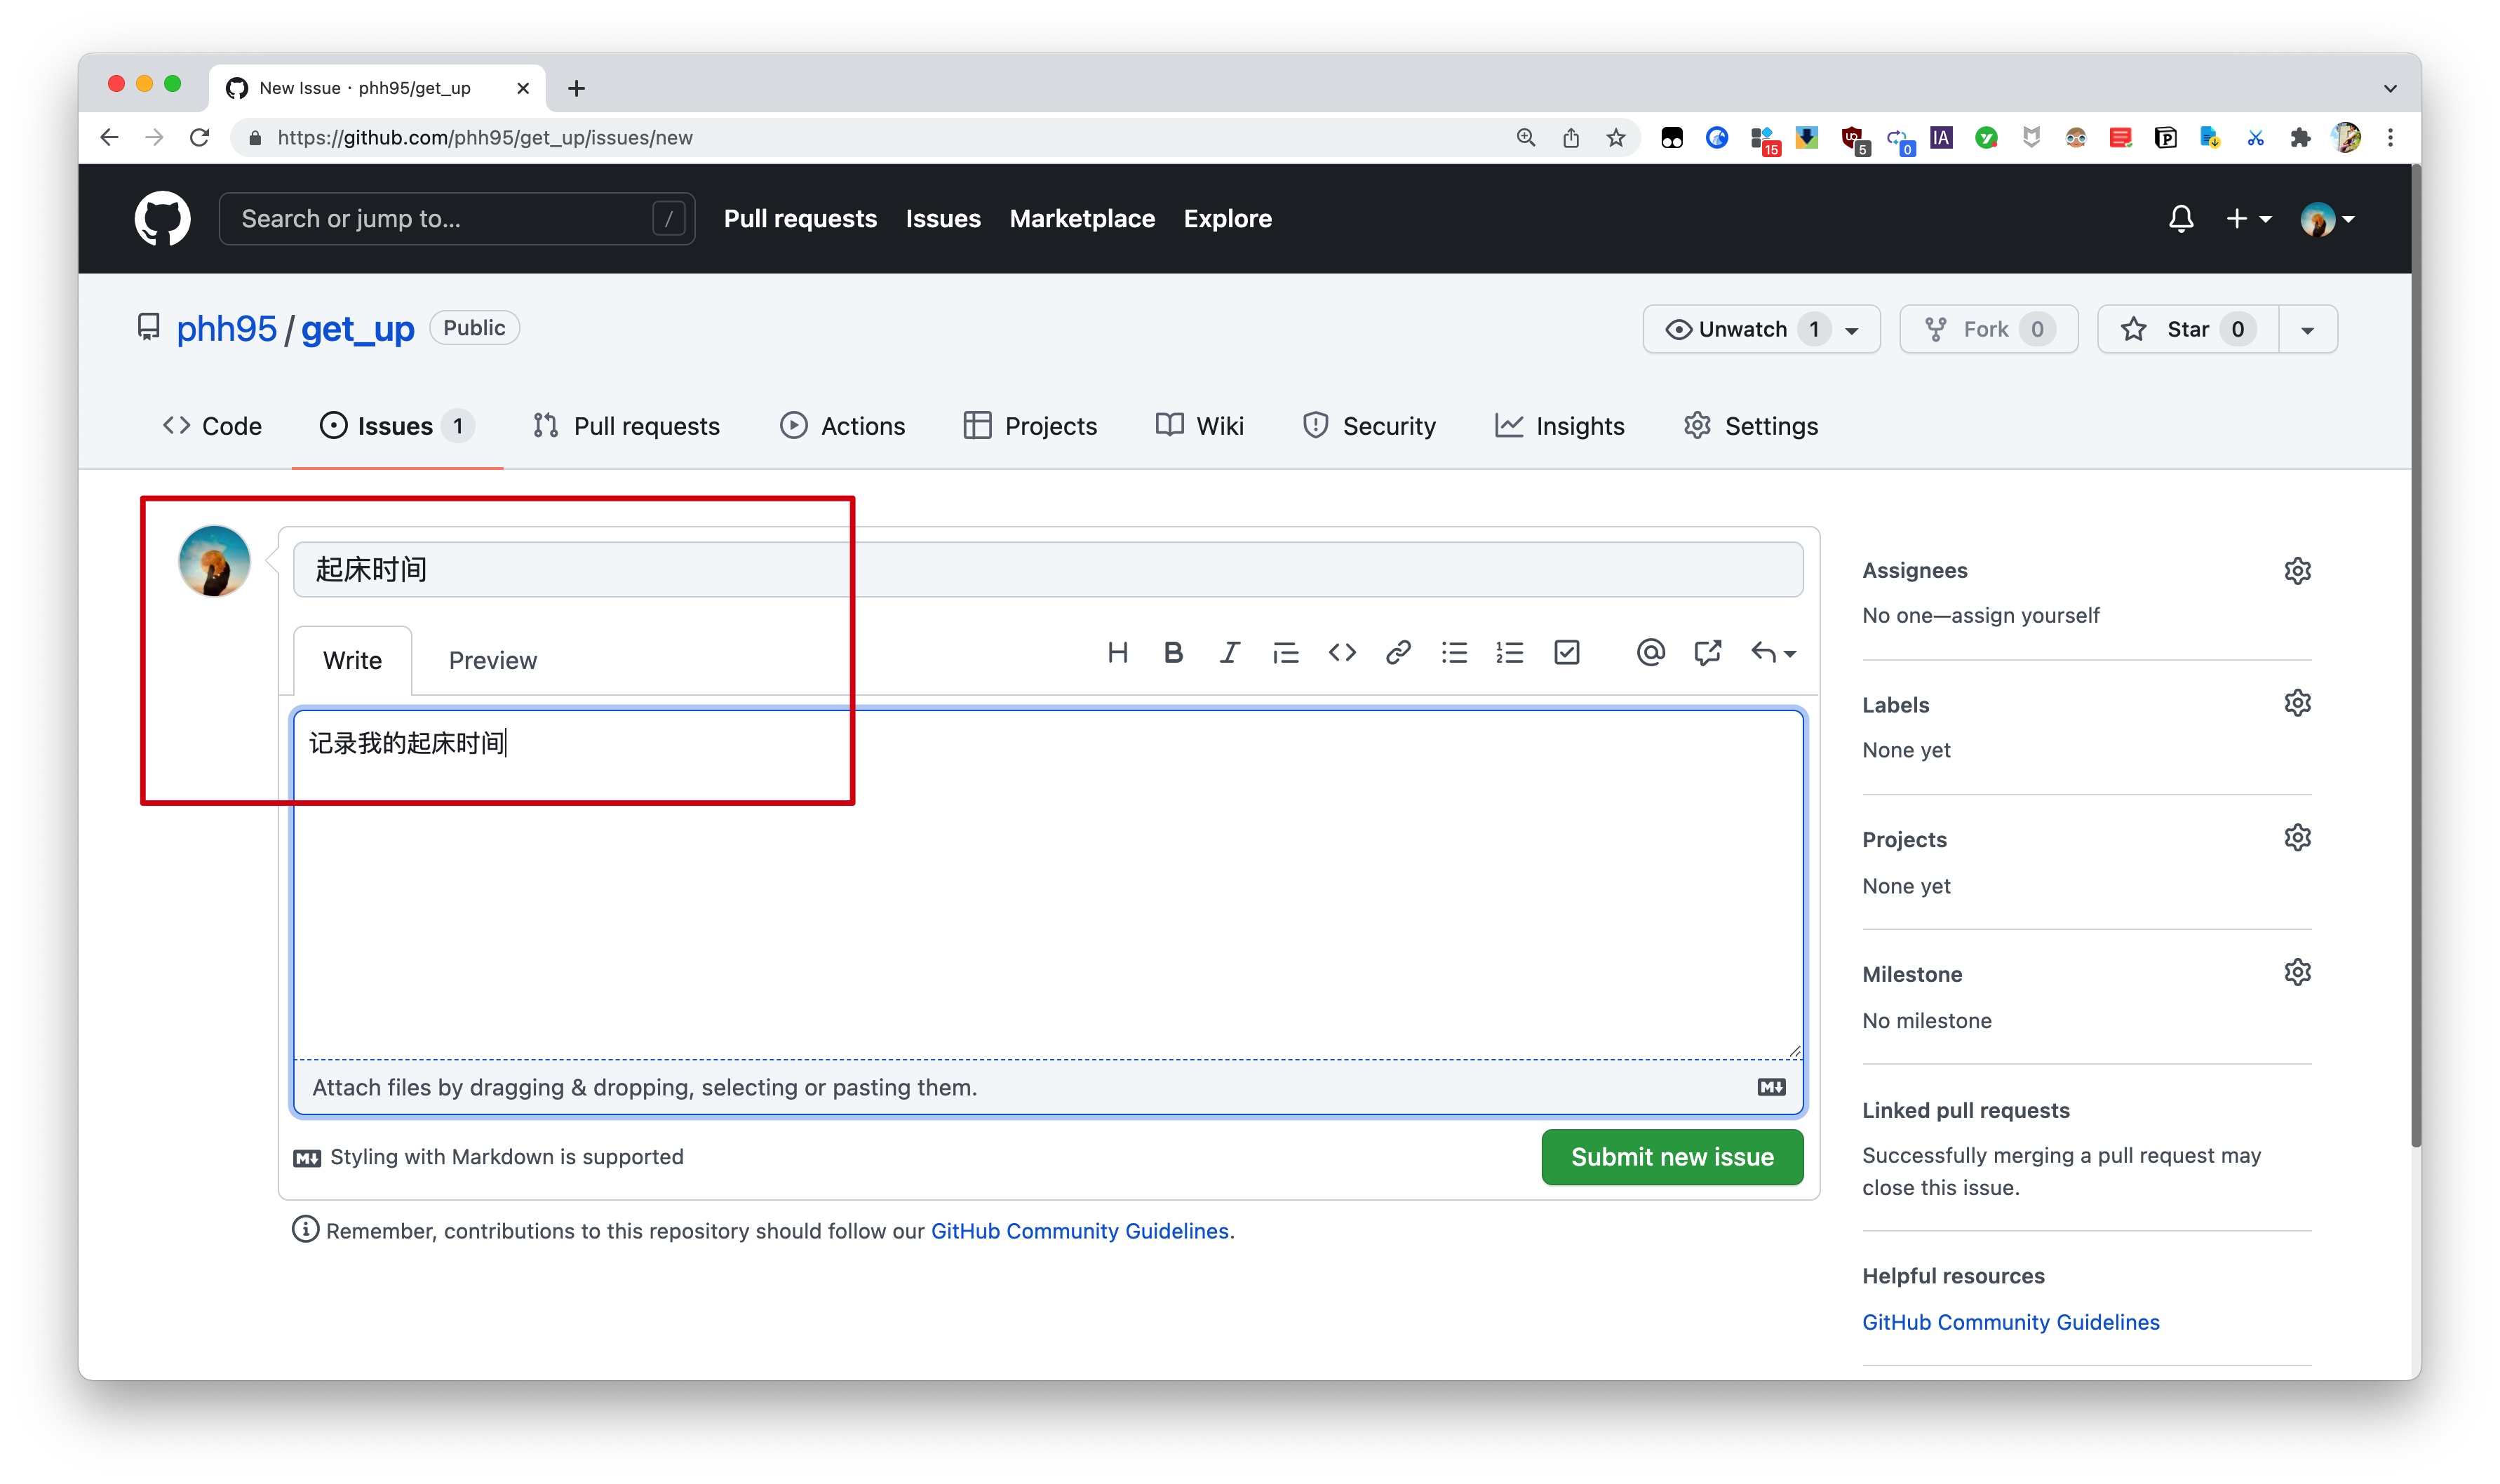Click the issue title input field
The image size is (2500, 1484).
[x=1047, y=570]
